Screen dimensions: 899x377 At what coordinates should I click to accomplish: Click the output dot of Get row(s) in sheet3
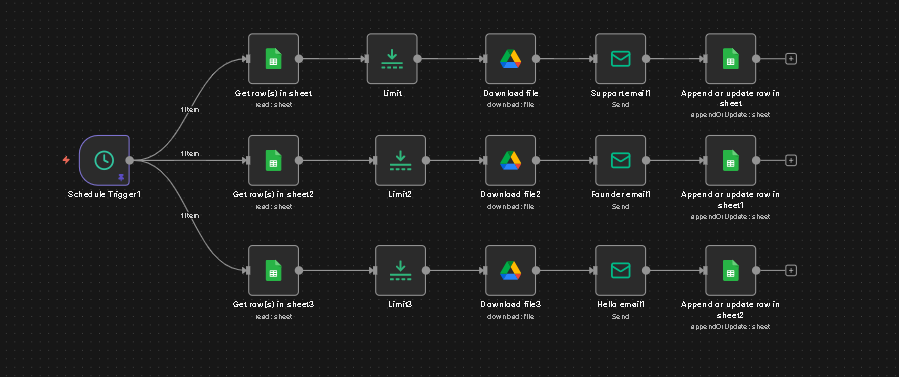click(299, 270)
